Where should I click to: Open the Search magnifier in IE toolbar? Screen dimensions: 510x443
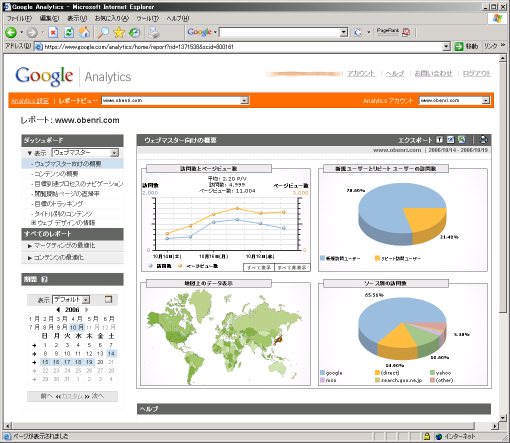coord(103,32)
